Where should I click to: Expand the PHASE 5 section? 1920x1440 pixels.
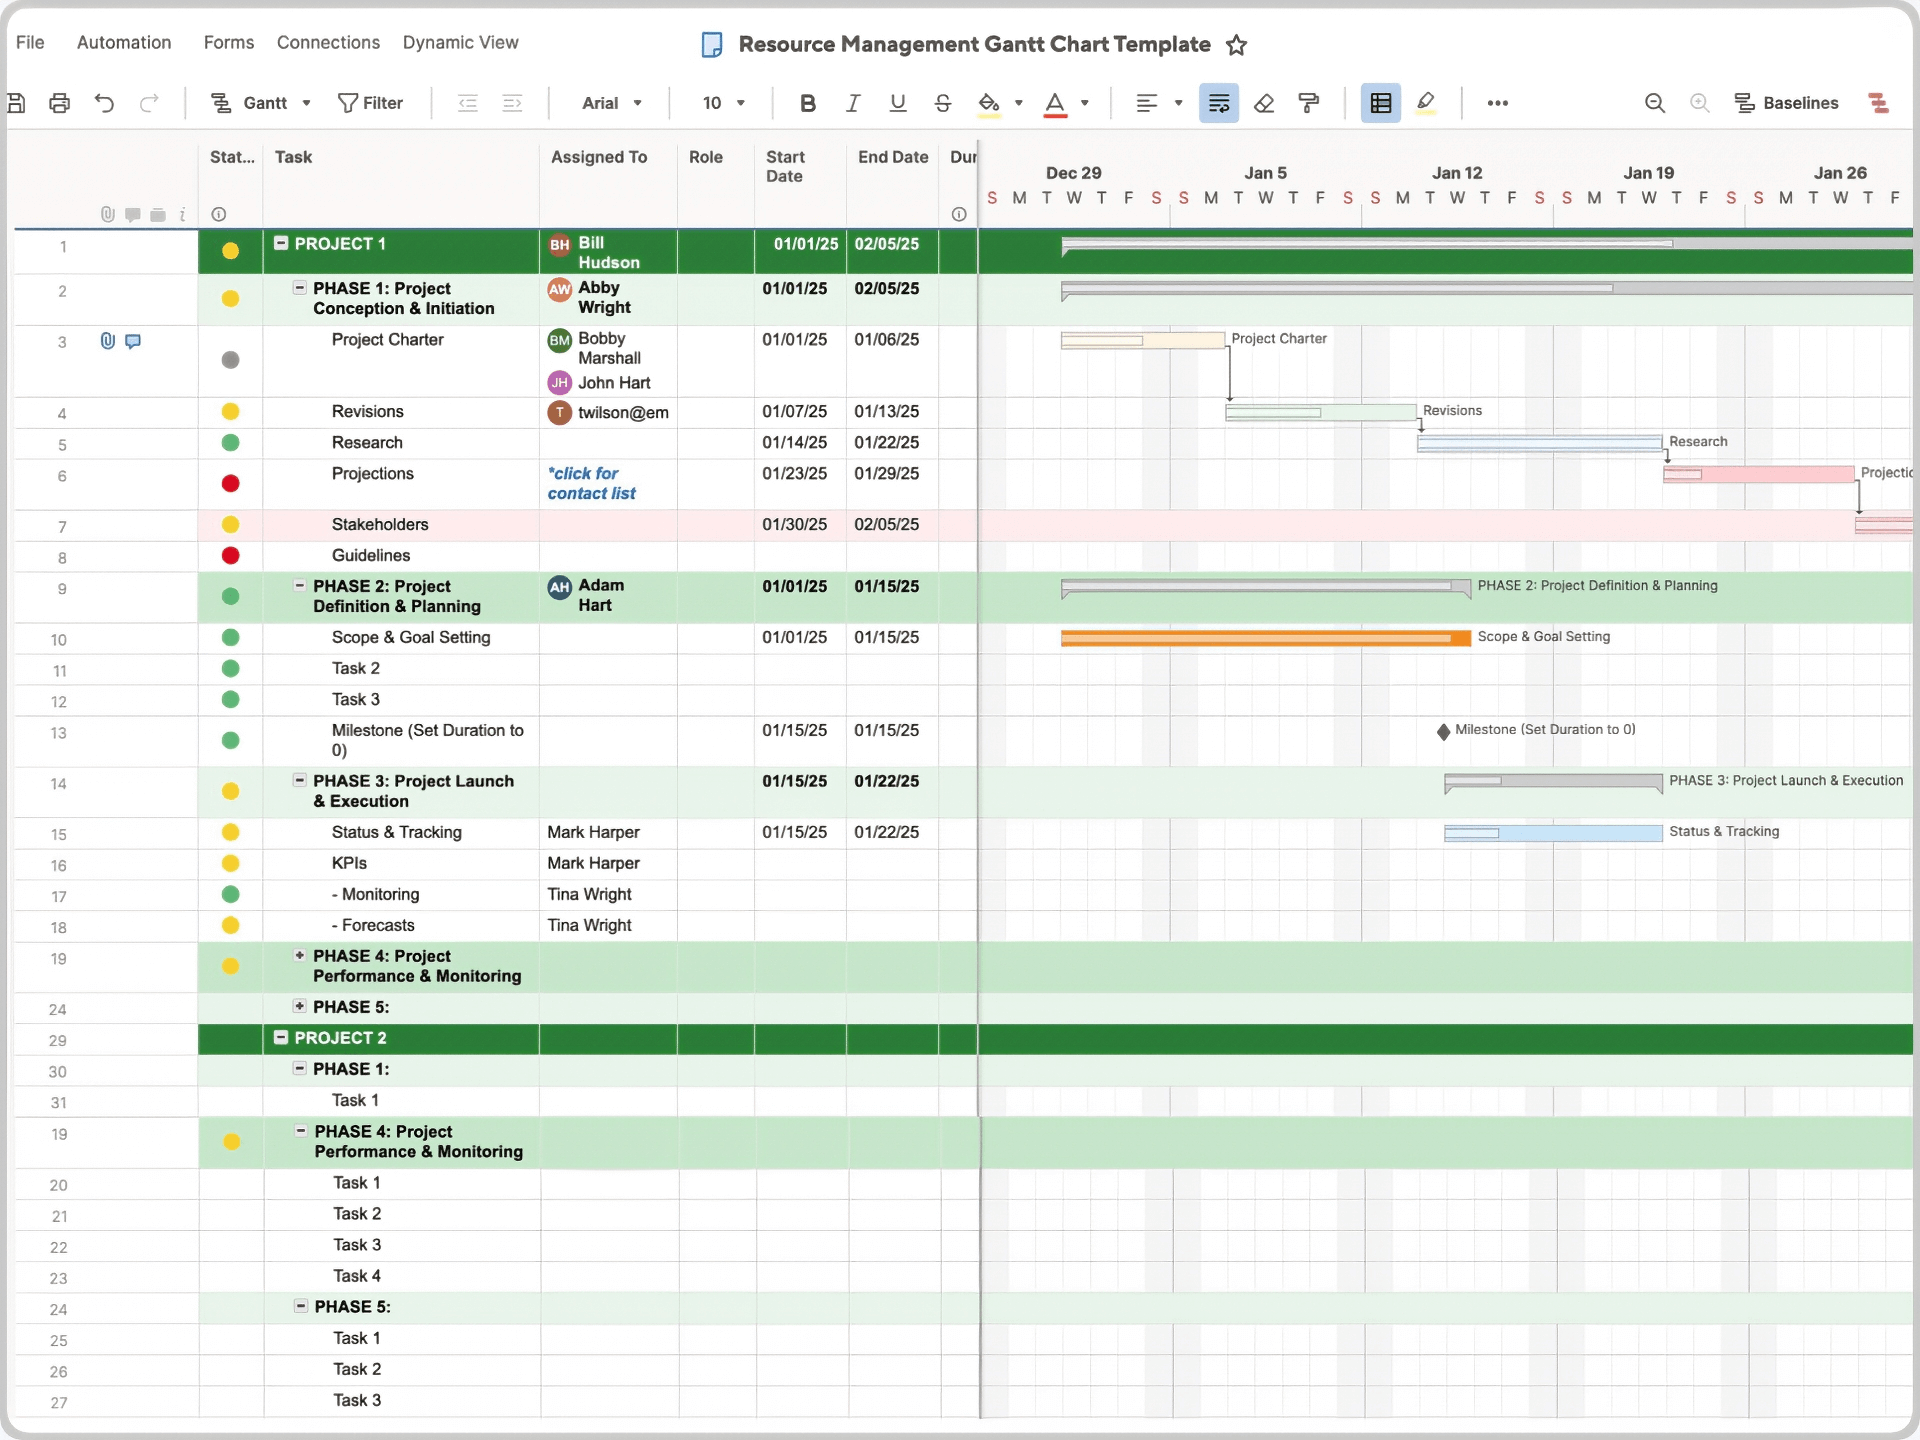[x=299, y=1006]
